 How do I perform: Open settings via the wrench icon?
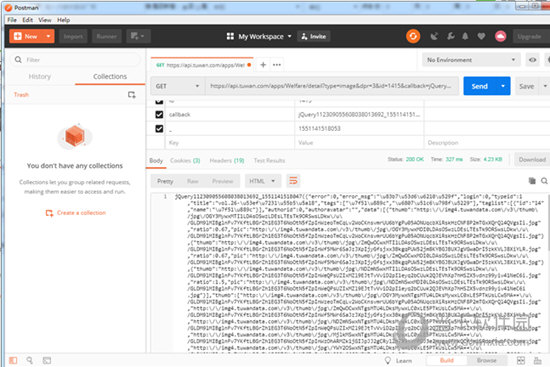(x=451, y=36)
